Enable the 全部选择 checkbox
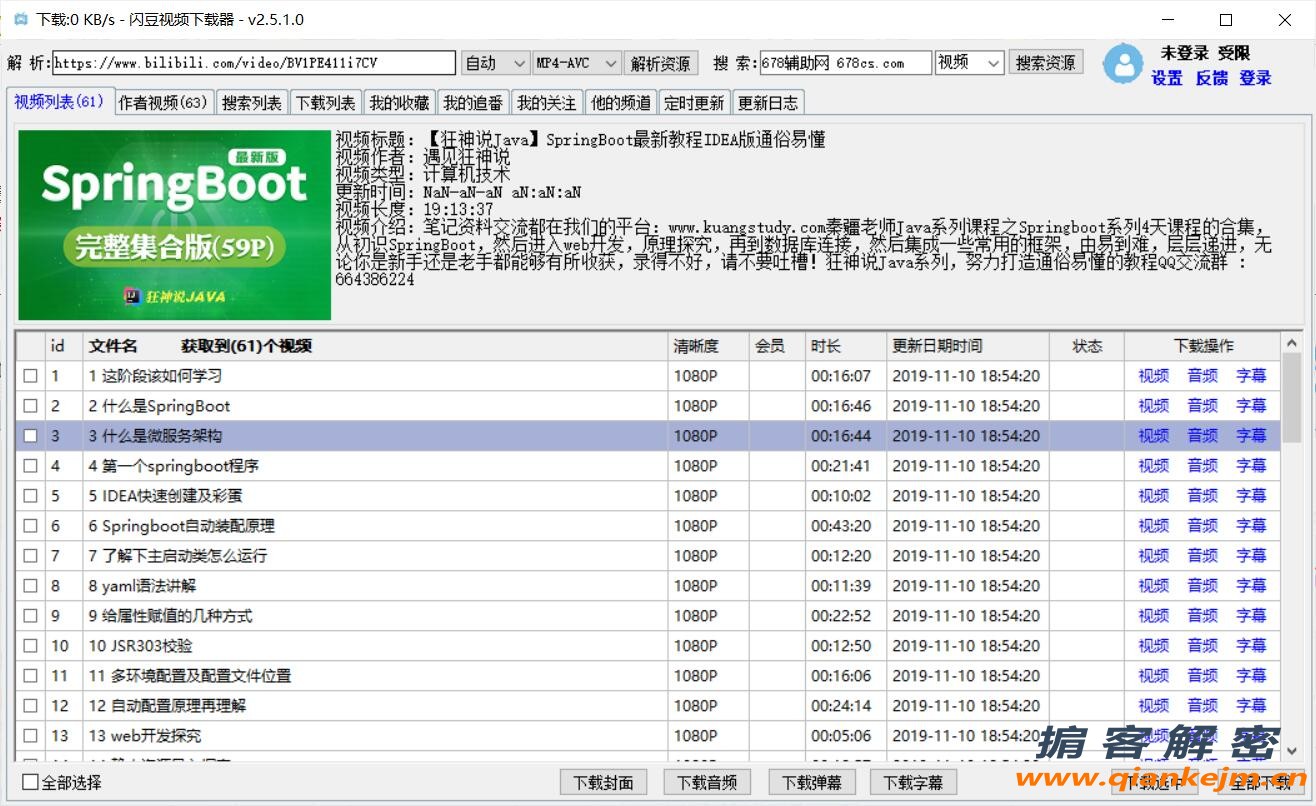Screen dimensions: 1316x806 click(x=30, y=782)
